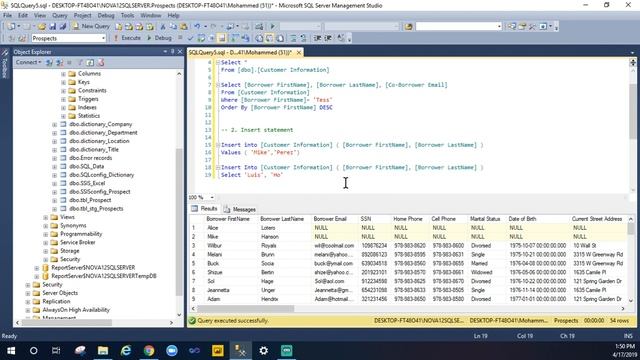
Task: Click Cancel Executing Query stop icon
Action: pos(180,38)
